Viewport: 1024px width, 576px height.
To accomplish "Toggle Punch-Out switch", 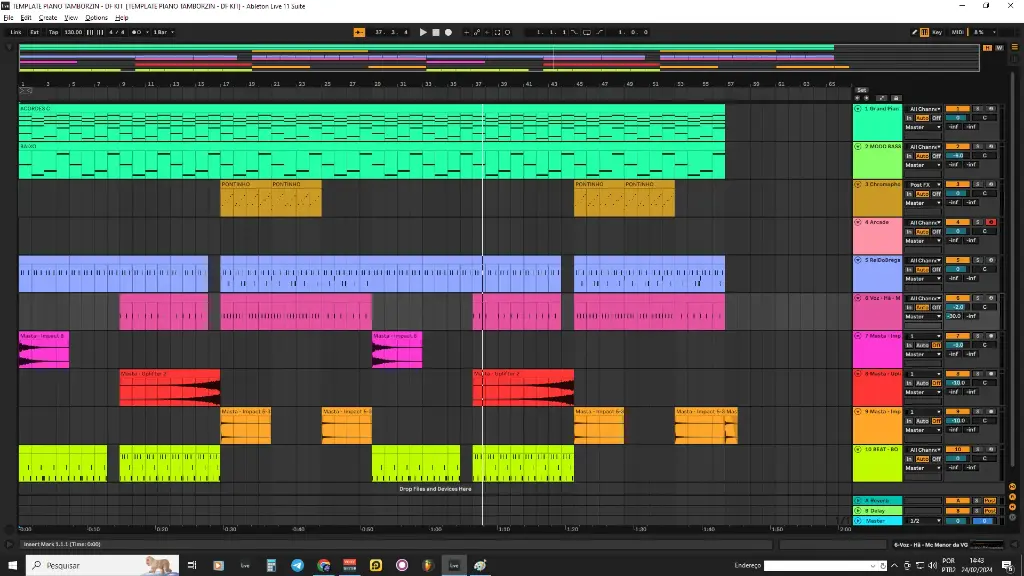I will pos(600,32).
